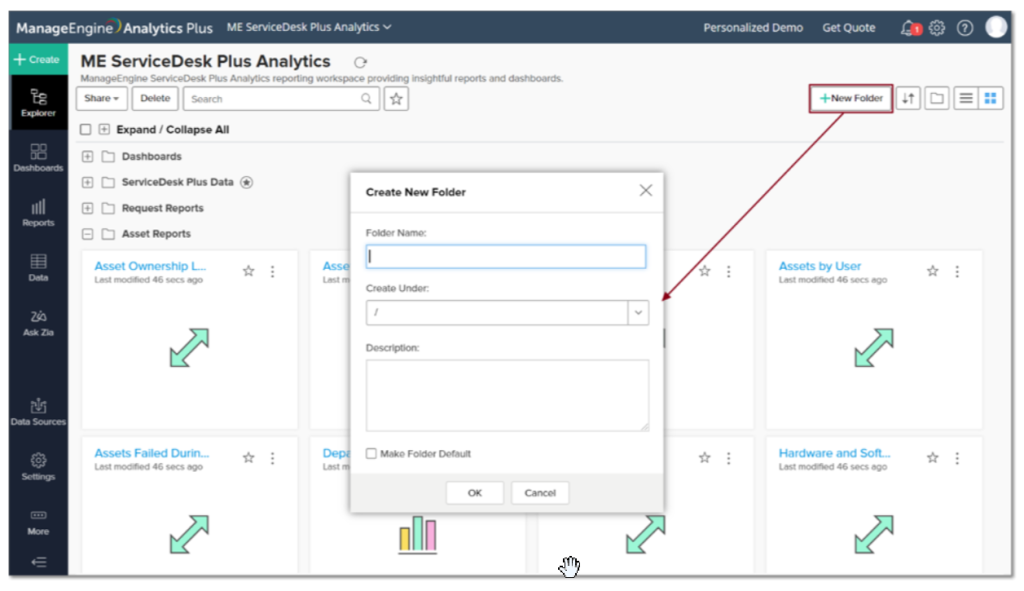Image resolution: width=1024 pixels, height=591 pixels.
Task: Open the Dashboards sidebar icon
Action: point(38,156)
